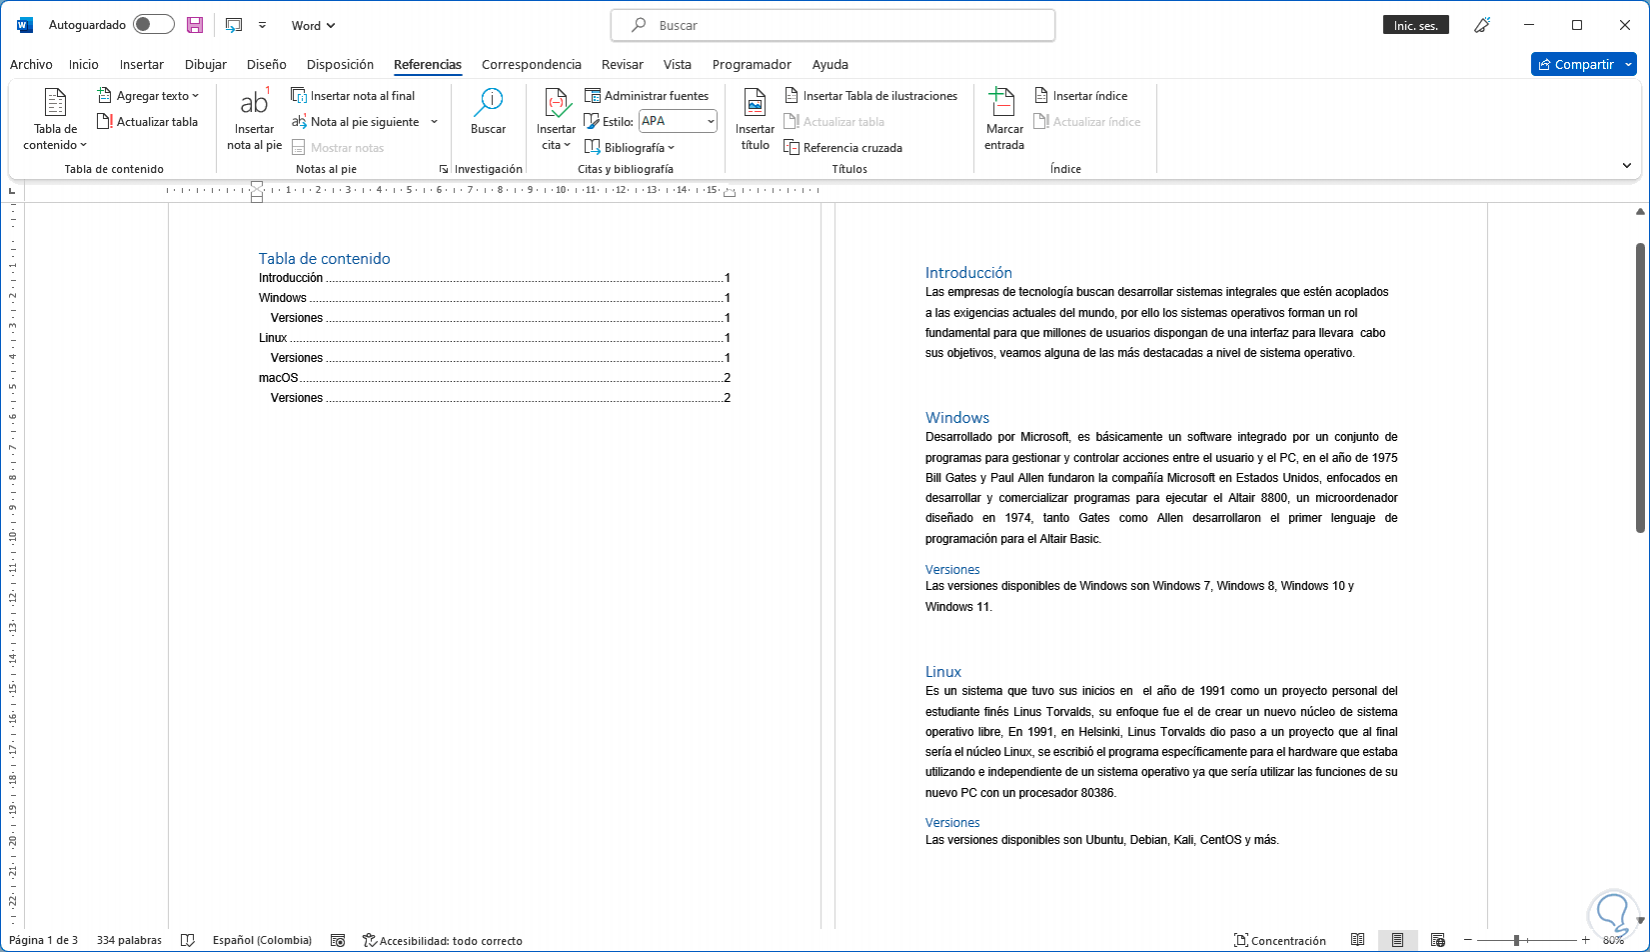Click Insertar nota al final

(353, 96)
